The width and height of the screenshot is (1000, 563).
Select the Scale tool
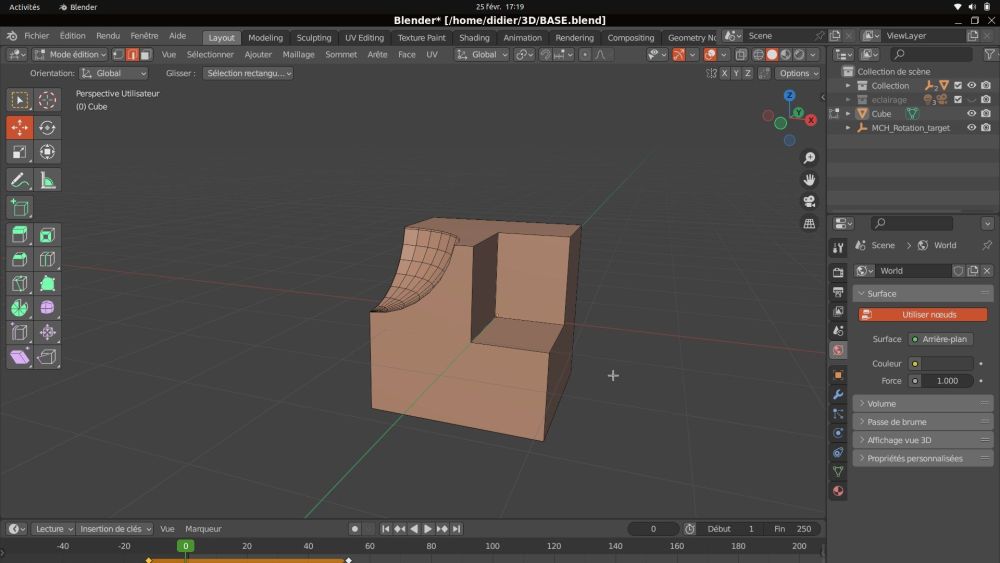(19, 152)
